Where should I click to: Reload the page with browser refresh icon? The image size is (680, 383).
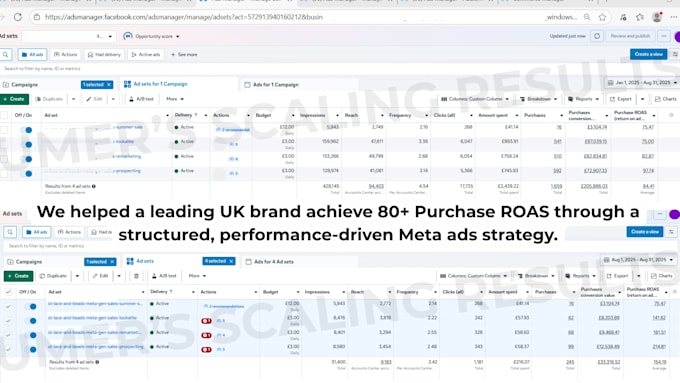tap(18, 17)
